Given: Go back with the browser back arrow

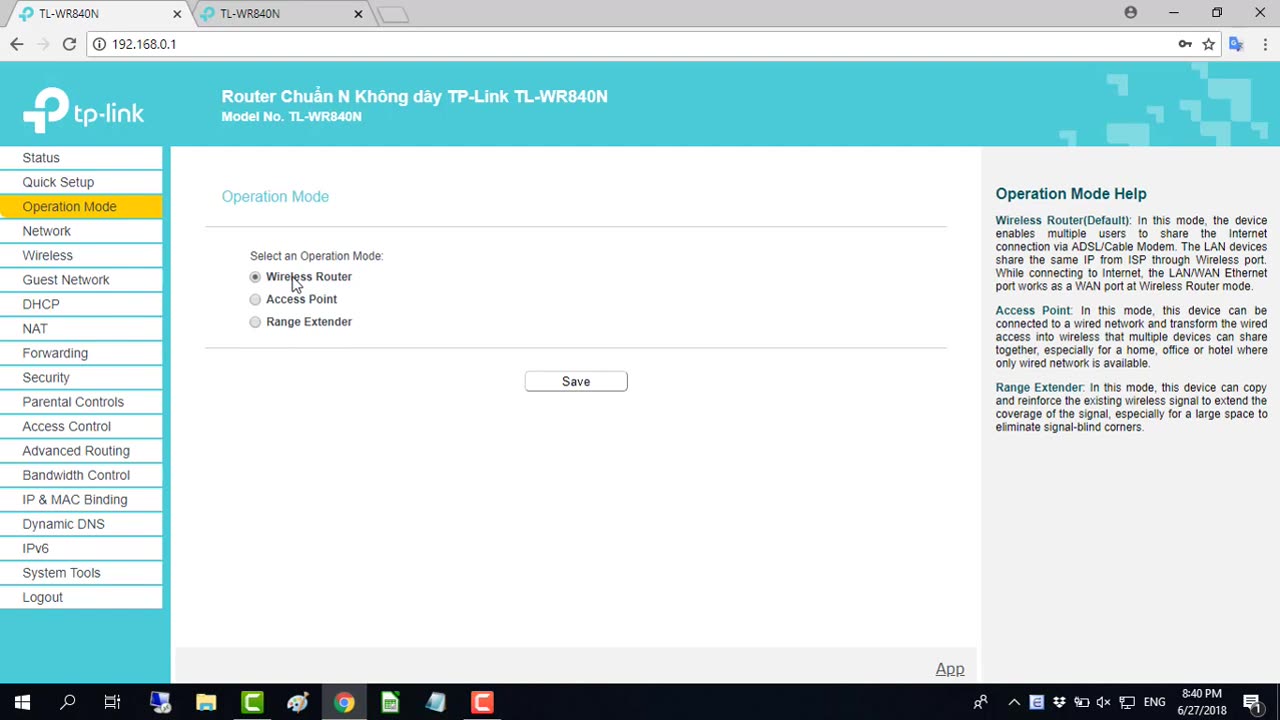Looking at the screenshot, I should point(17,44).
